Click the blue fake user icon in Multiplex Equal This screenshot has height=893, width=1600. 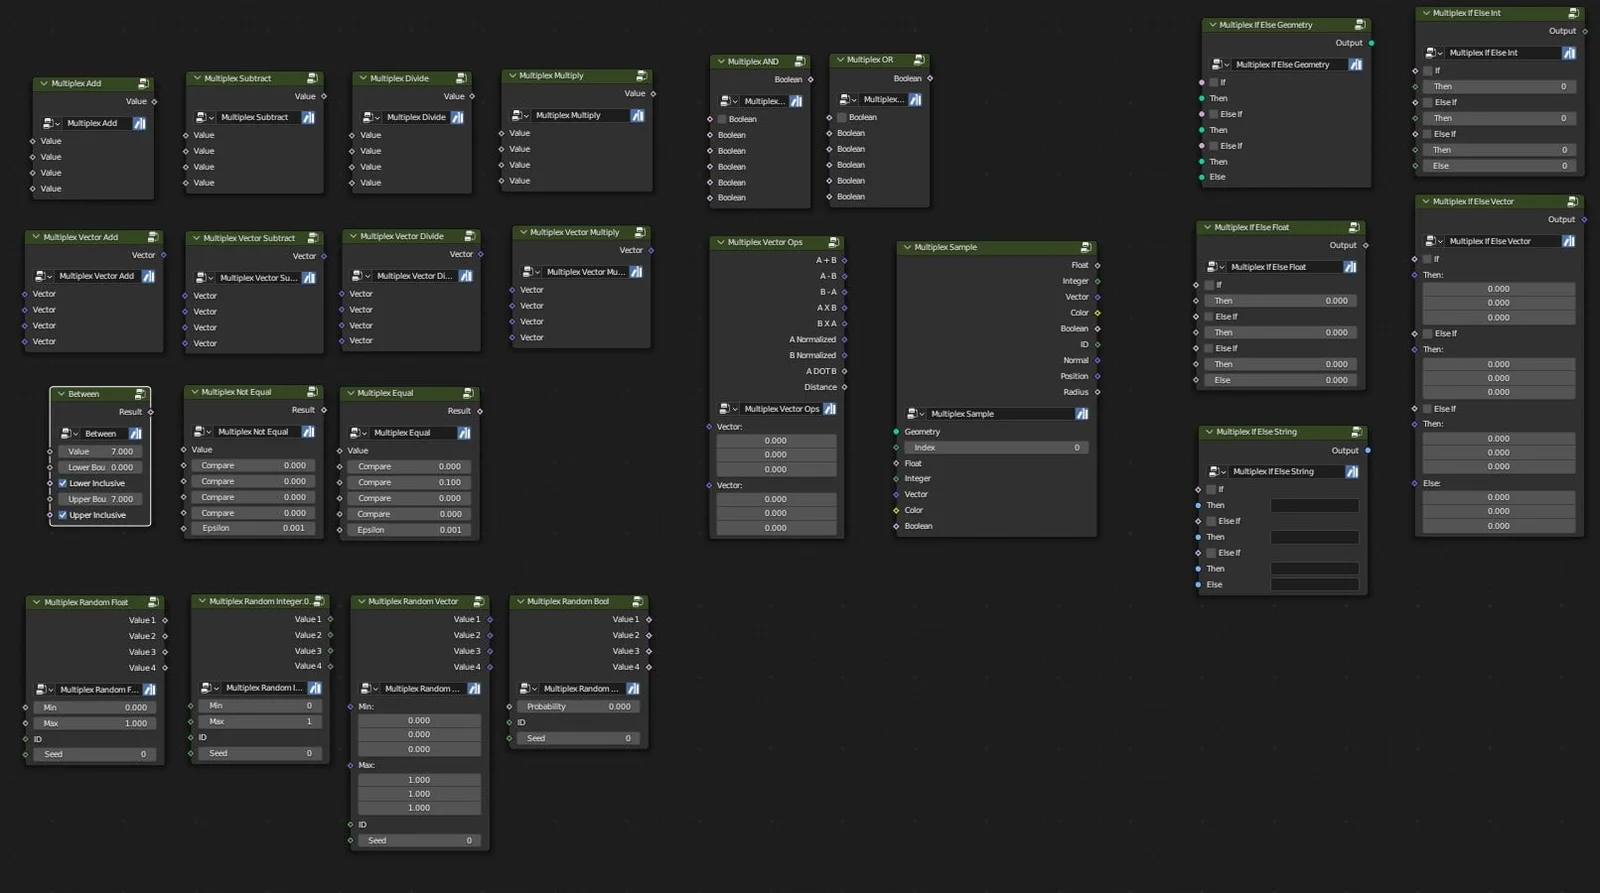click(464, 433)
